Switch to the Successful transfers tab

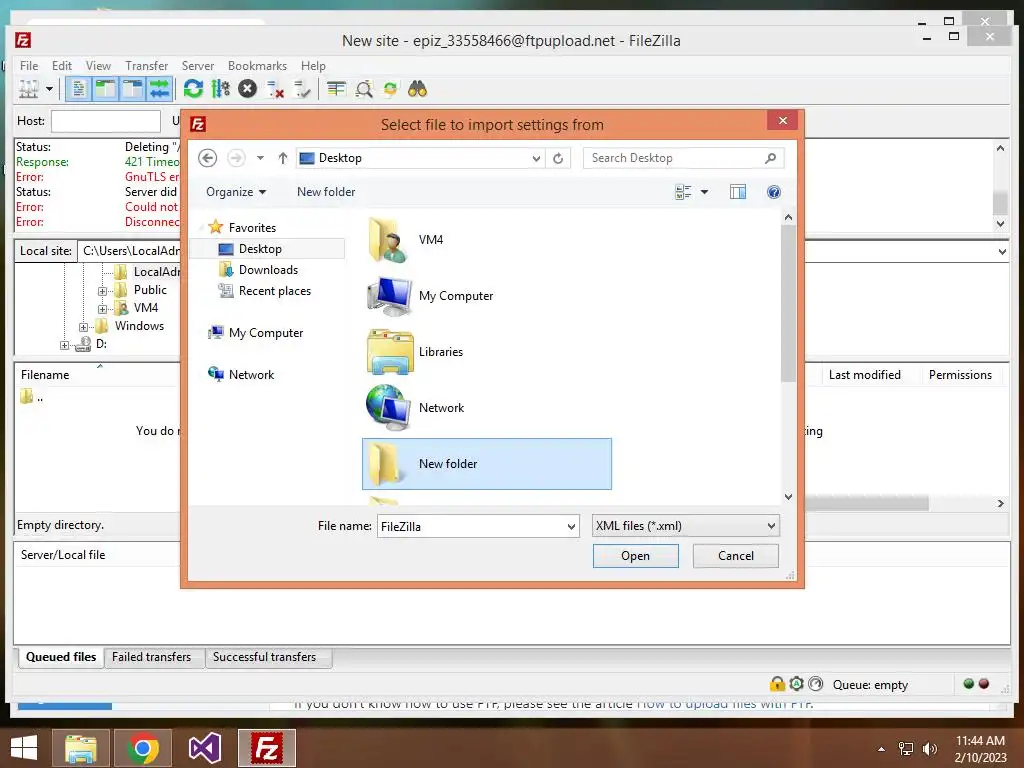pyautogui.click(x=264, y=657)
